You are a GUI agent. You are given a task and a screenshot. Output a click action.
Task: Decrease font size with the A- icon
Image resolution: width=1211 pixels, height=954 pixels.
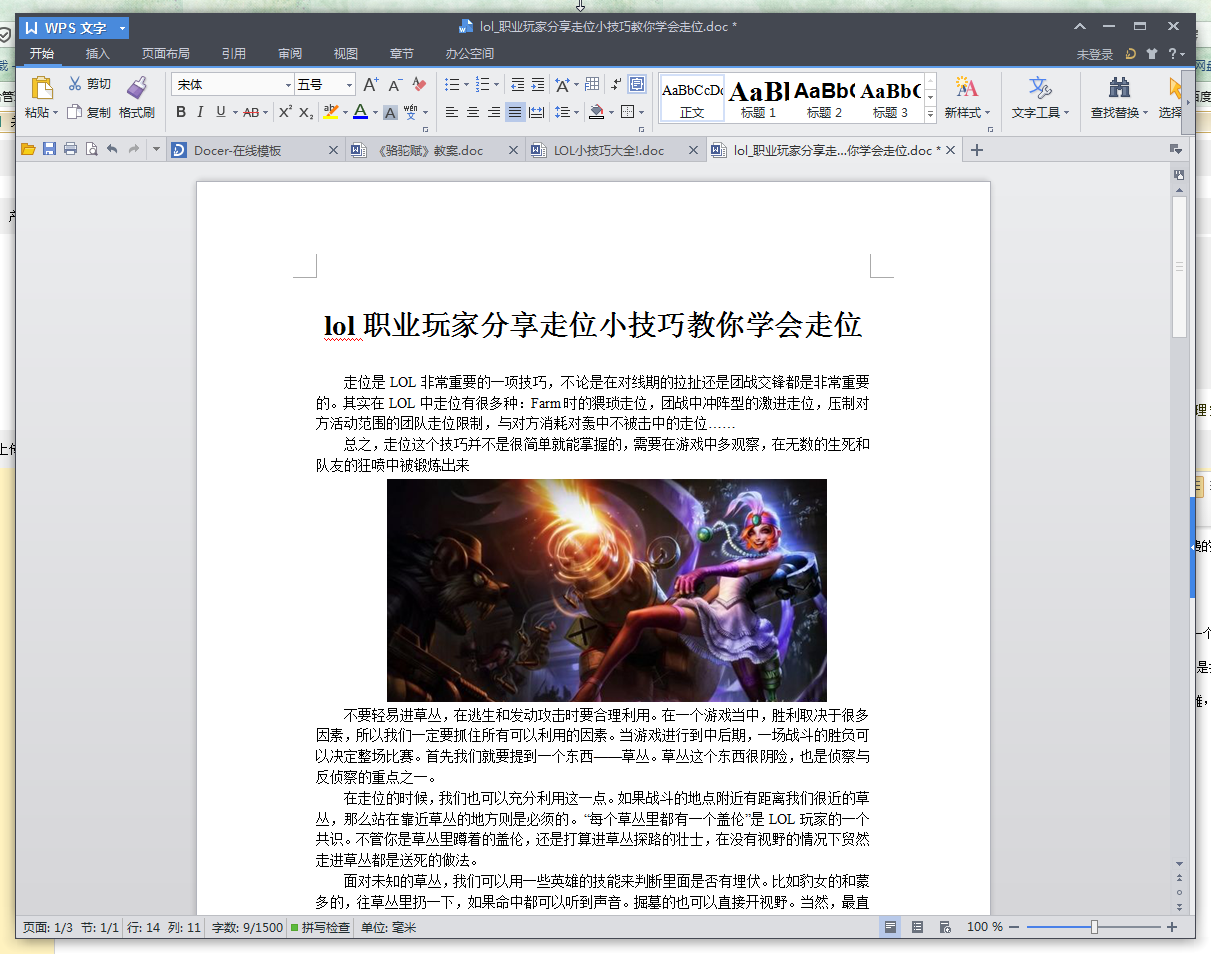tap(395, 85)
